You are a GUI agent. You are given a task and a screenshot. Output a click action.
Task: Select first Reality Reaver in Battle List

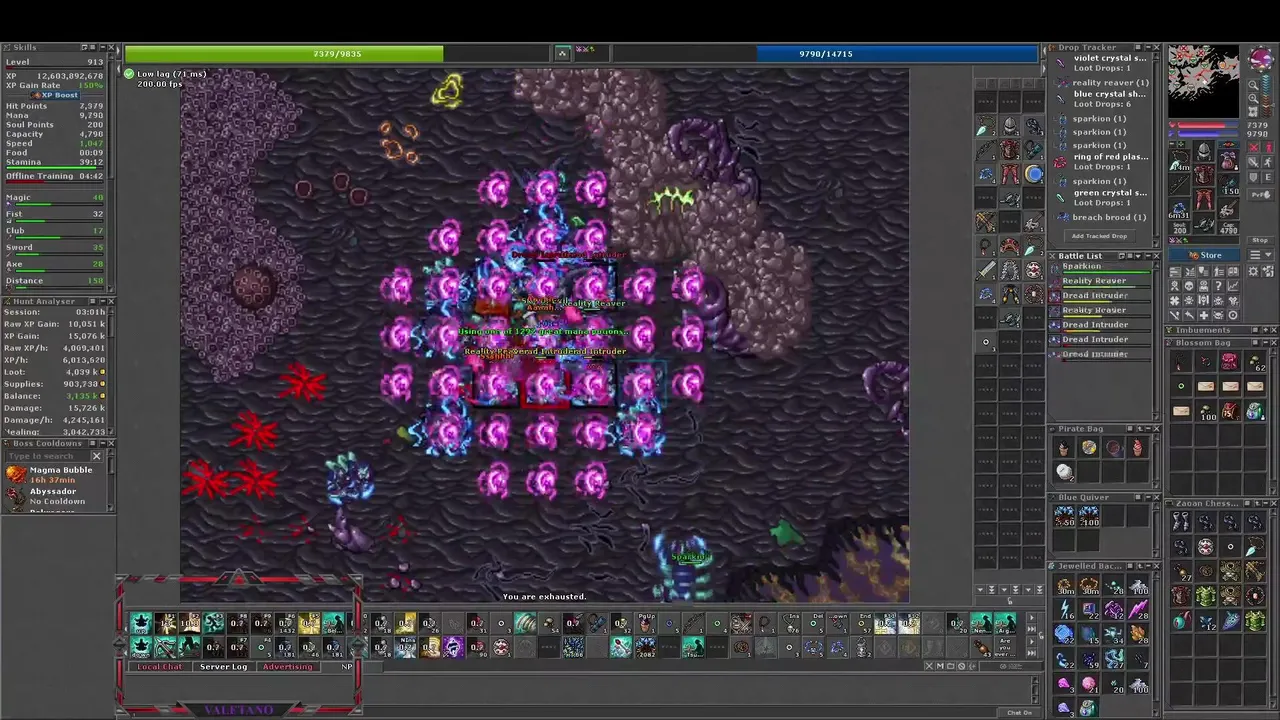pyautogui.click(x=1099, y=281)
